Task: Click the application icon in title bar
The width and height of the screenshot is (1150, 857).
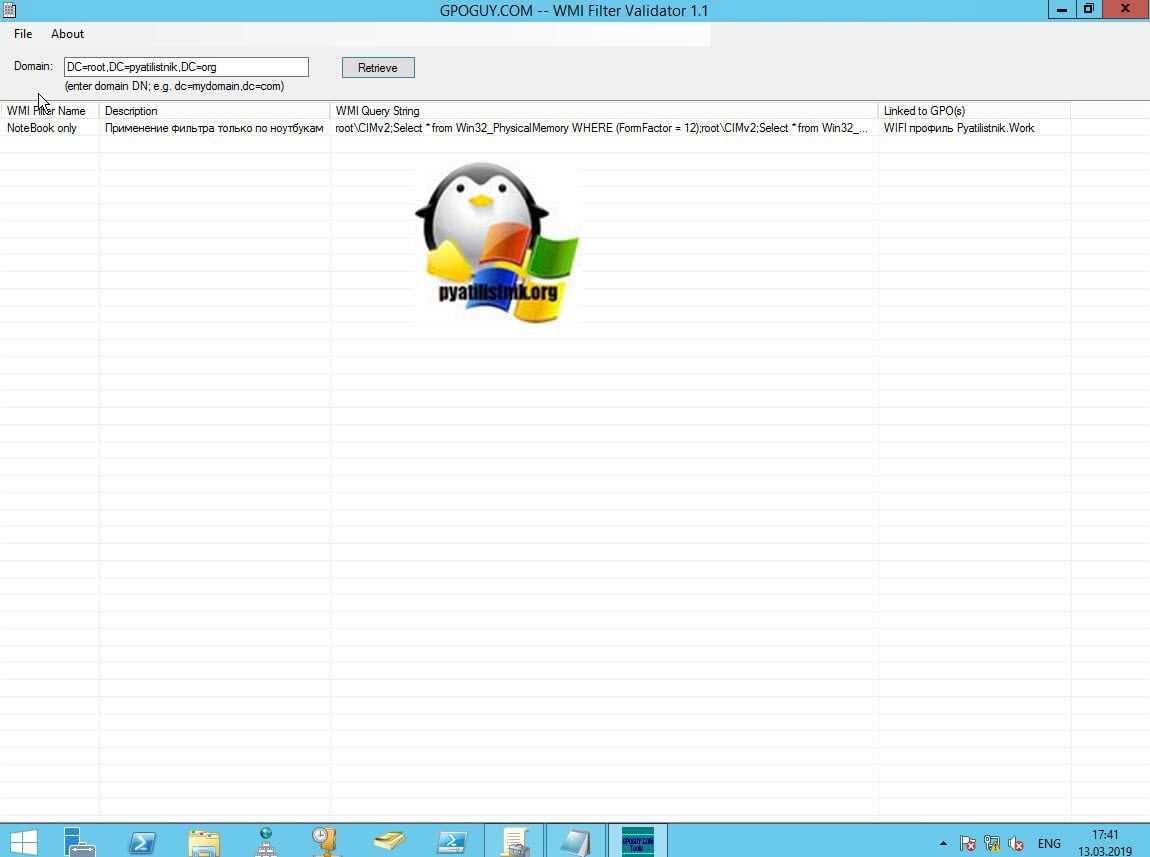Action: pos(9,10)
